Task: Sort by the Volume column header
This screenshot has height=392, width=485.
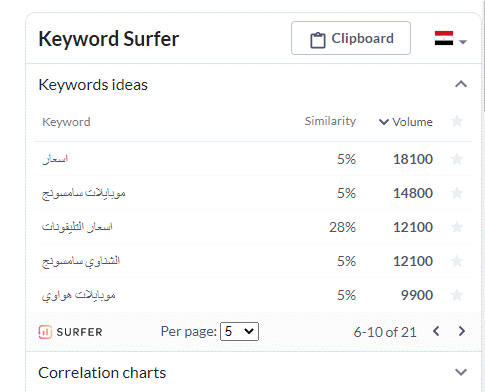Action: pos(406,122)
